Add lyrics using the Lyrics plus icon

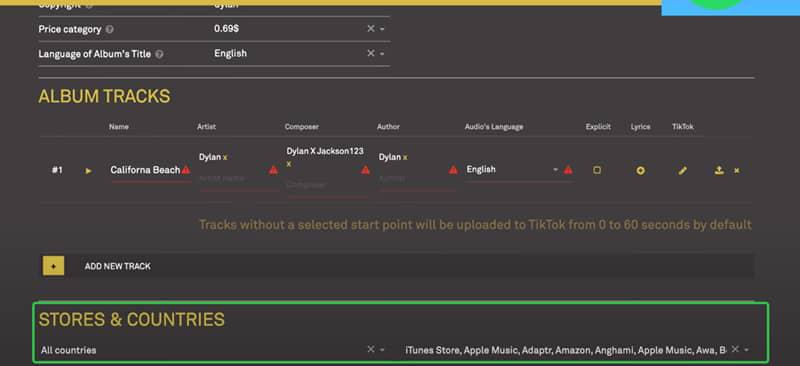click(640, 170)
